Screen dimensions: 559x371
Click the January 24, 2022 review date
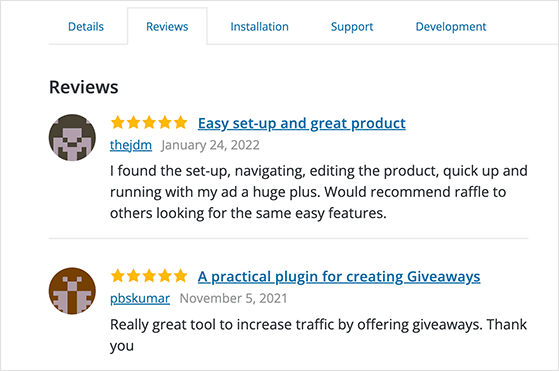[210, 145]
